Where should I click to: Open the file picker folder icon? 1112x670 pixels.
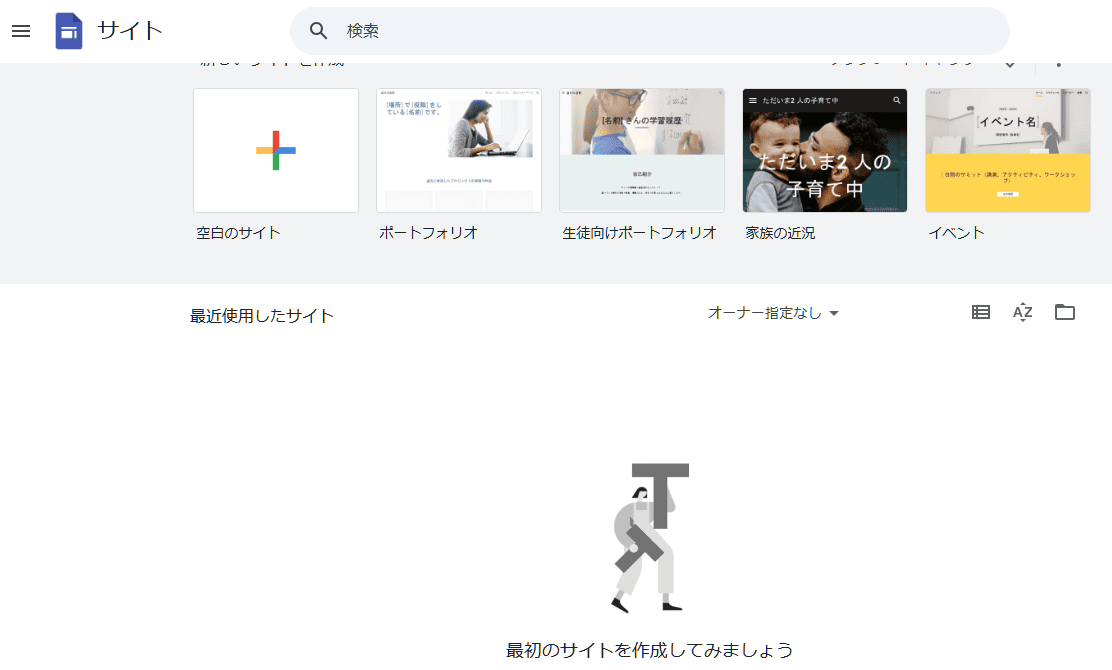click(x=1065, y=312)
